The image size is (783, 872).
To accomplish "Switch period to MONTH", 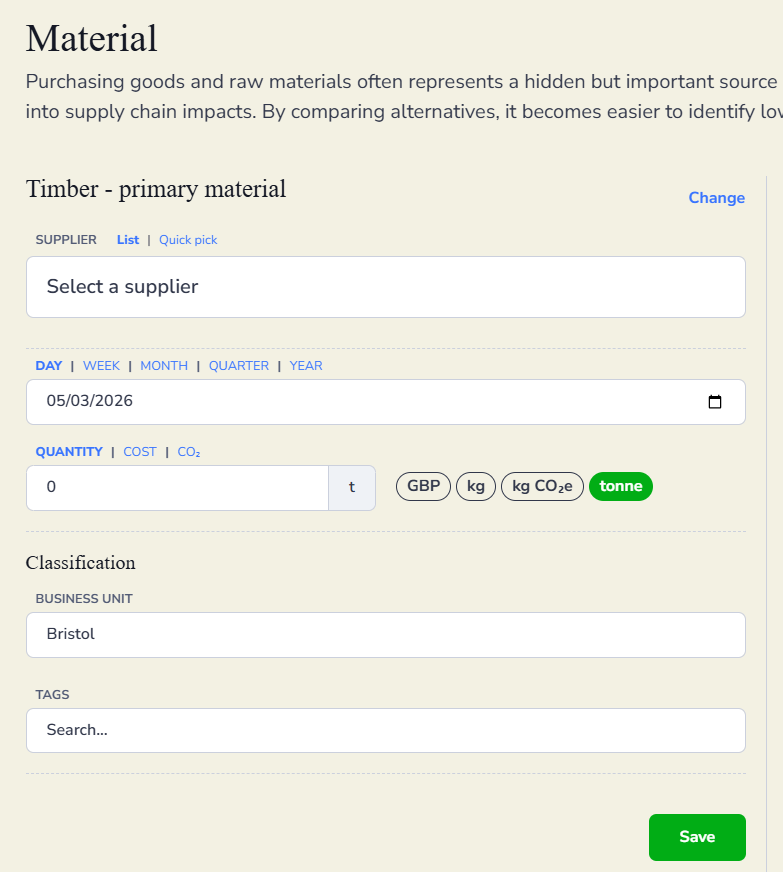I will 164,366.
